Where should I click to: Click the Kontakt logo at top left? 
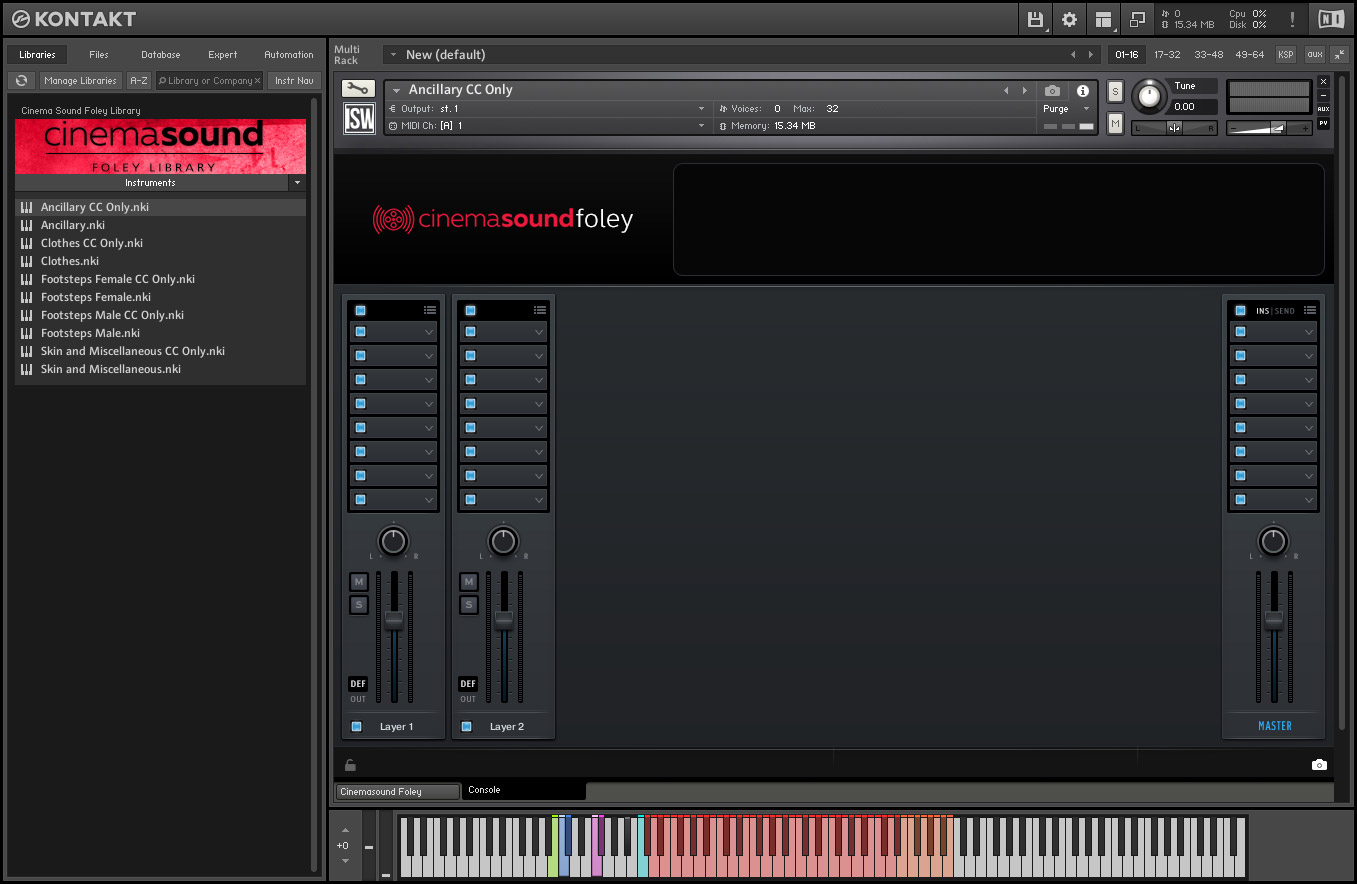pyautogui.click(x=74, y=19)
